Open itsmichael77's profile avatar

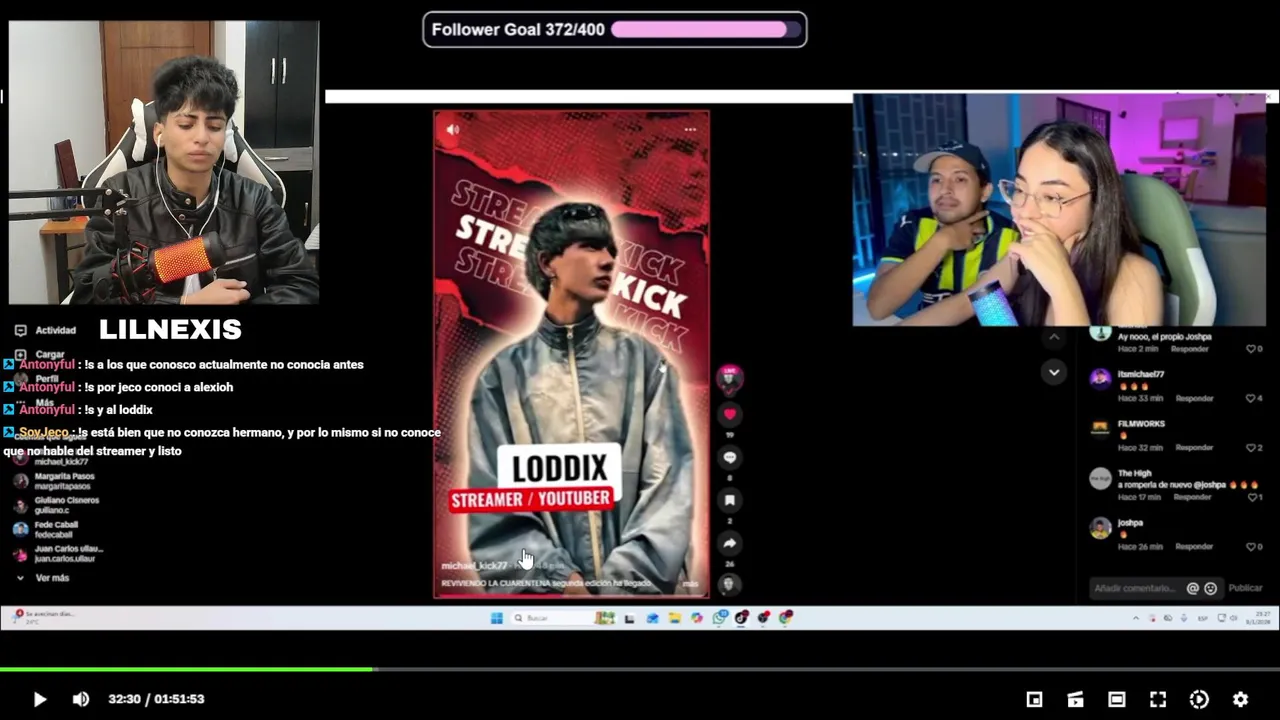[1100, 379]
